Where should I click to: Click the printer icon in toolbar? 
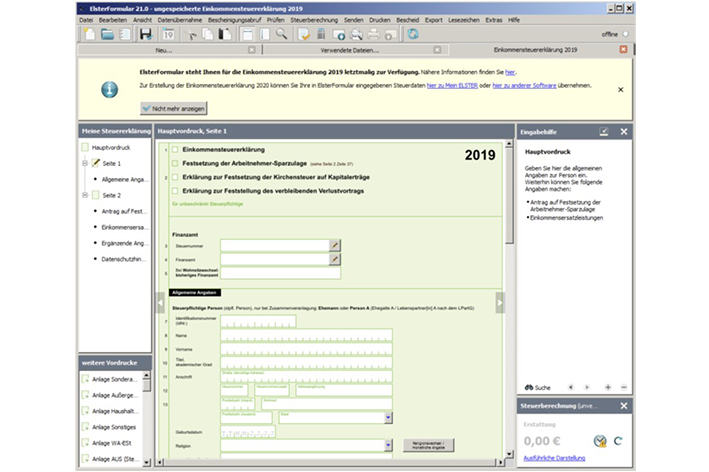372,34
